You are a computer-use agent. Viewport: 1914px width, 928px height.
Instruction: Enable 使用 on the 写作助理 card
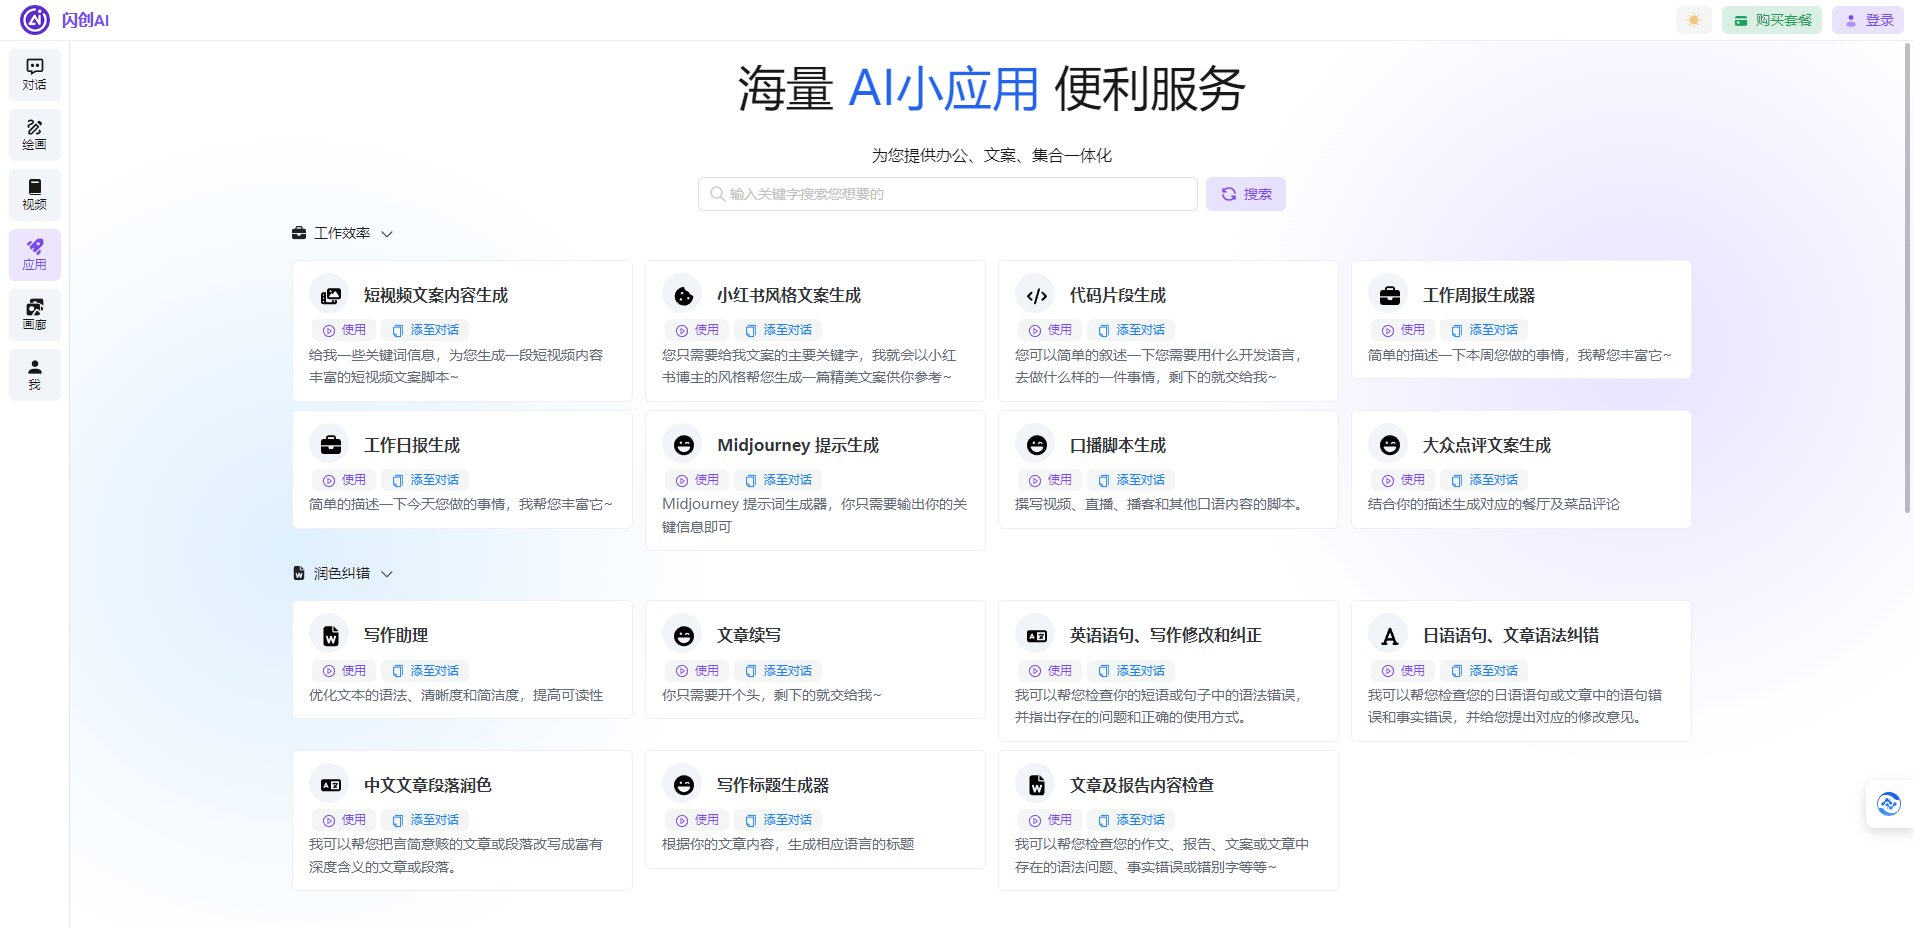pos(344,670)
